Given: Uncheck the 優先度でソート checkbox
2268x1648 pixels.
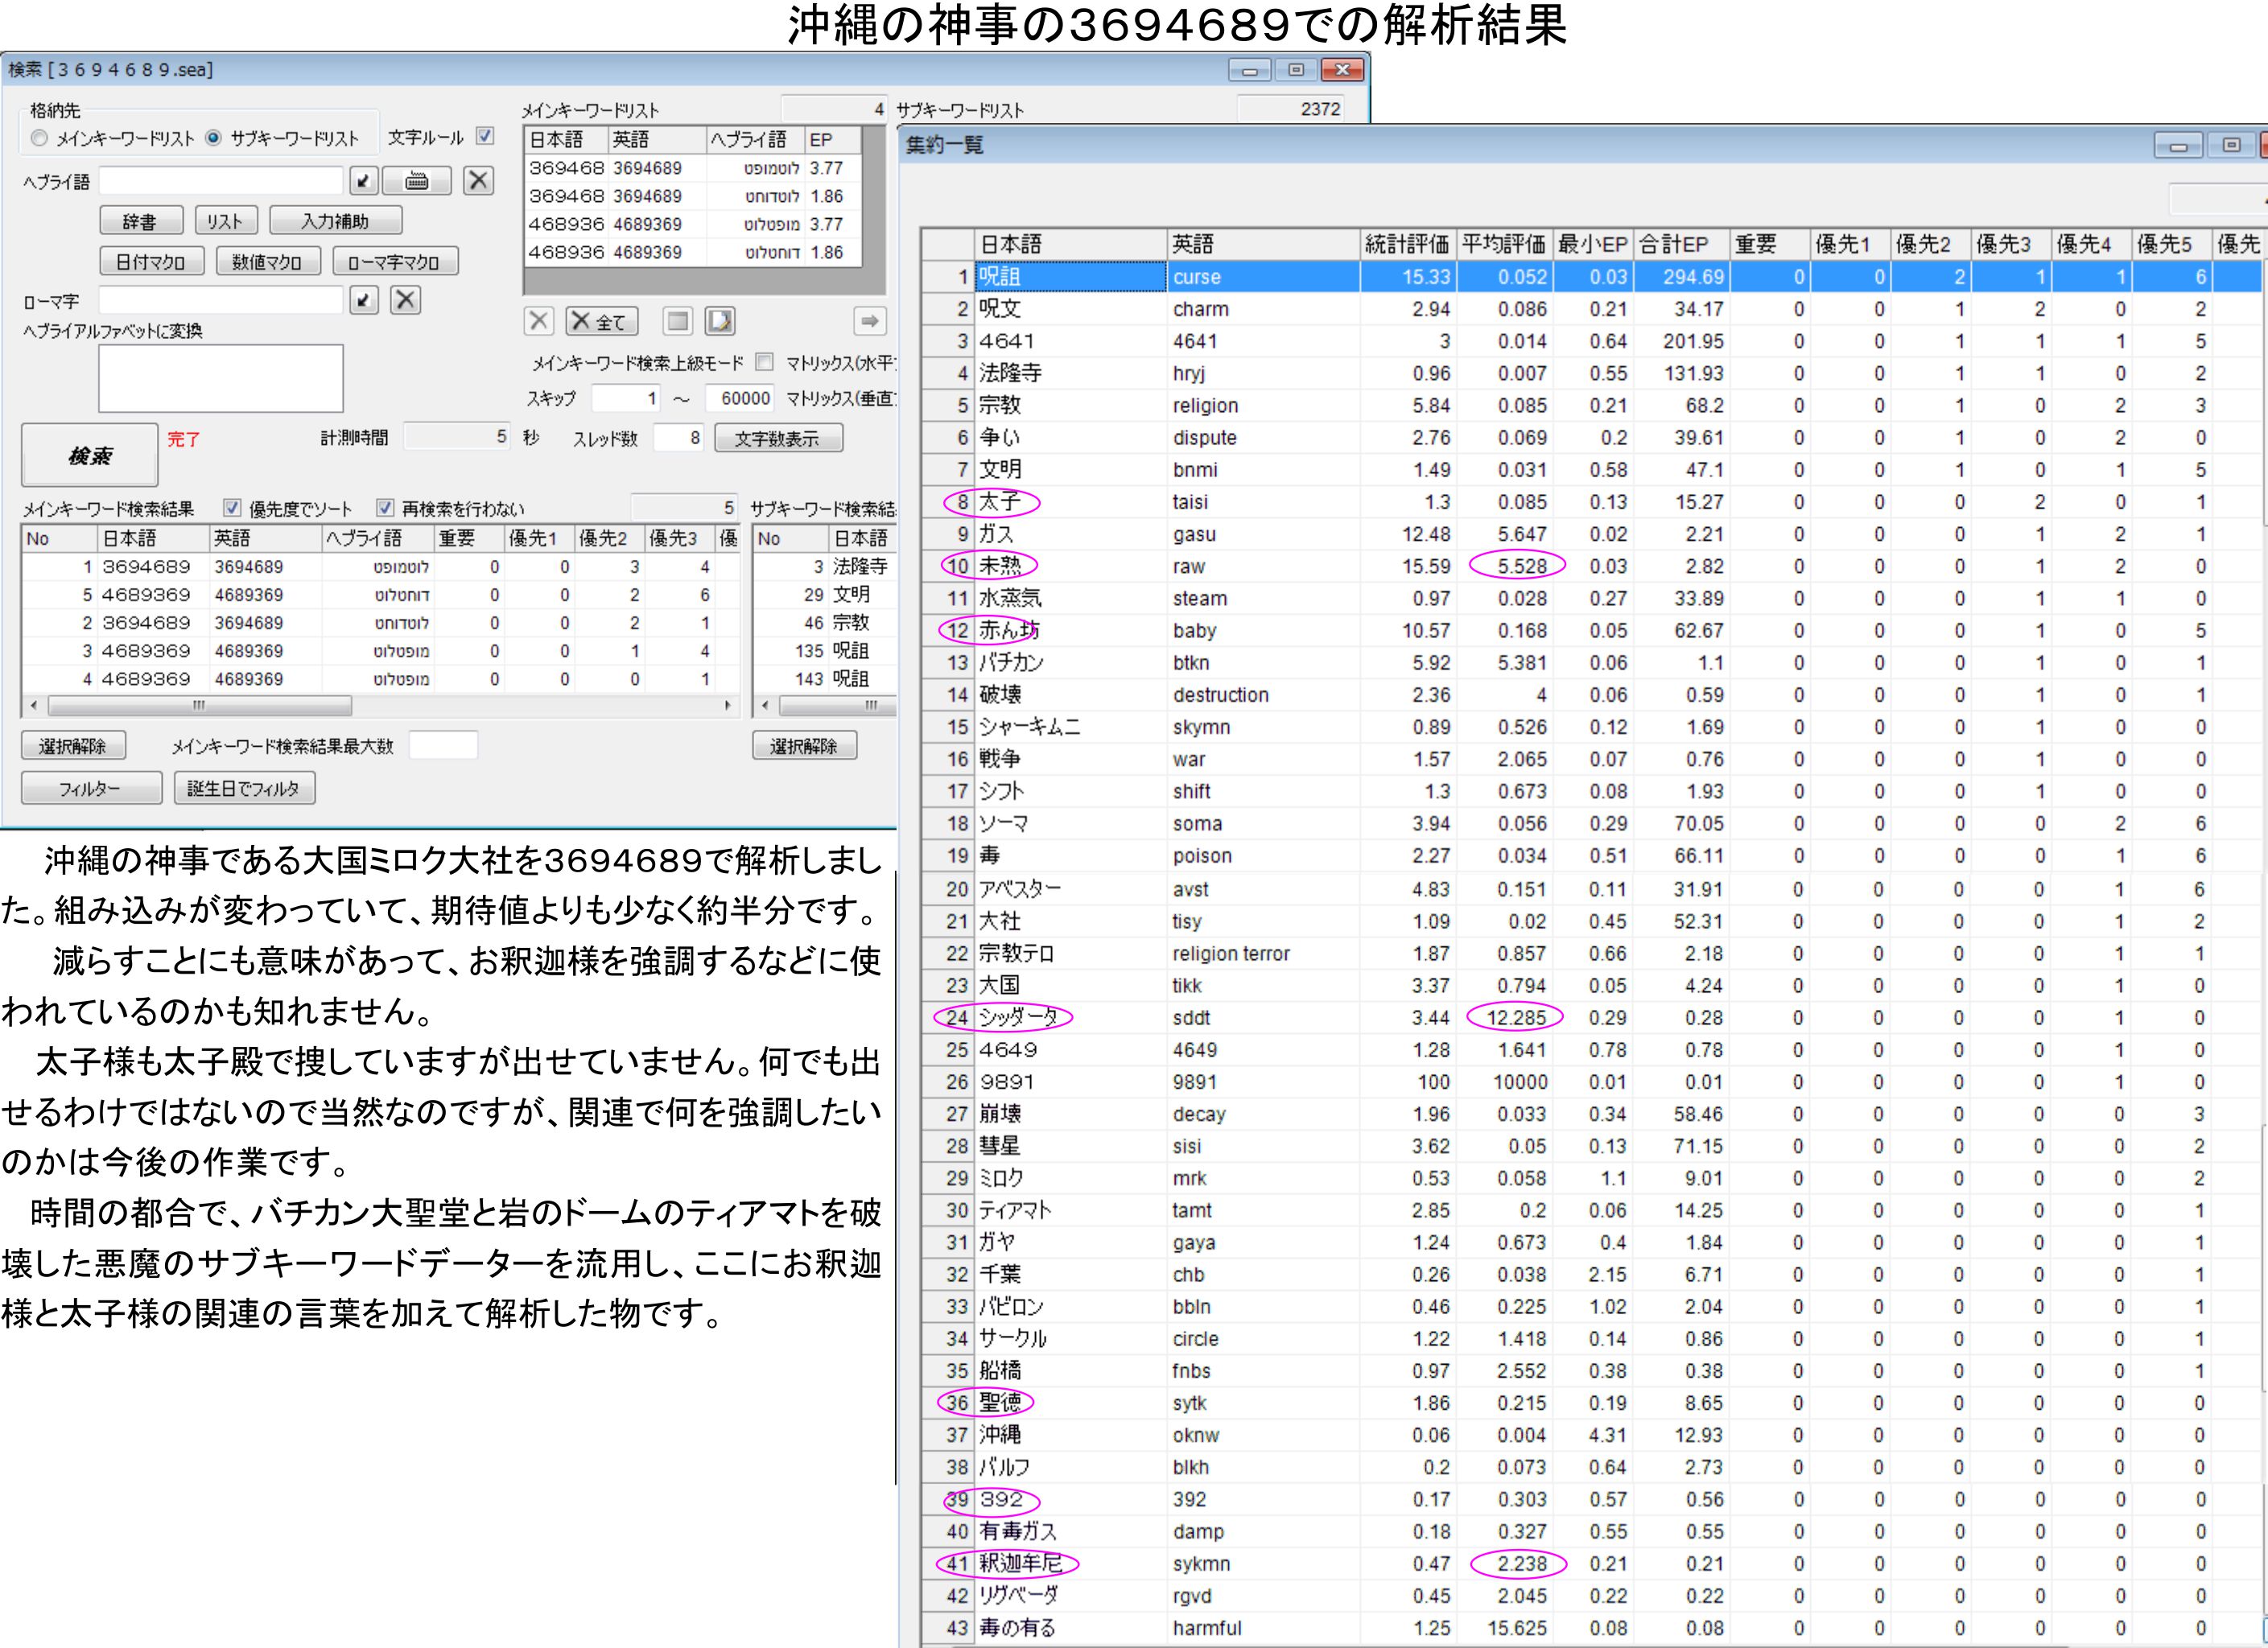Looking at the screenshot, I should (x=232, y=508).
